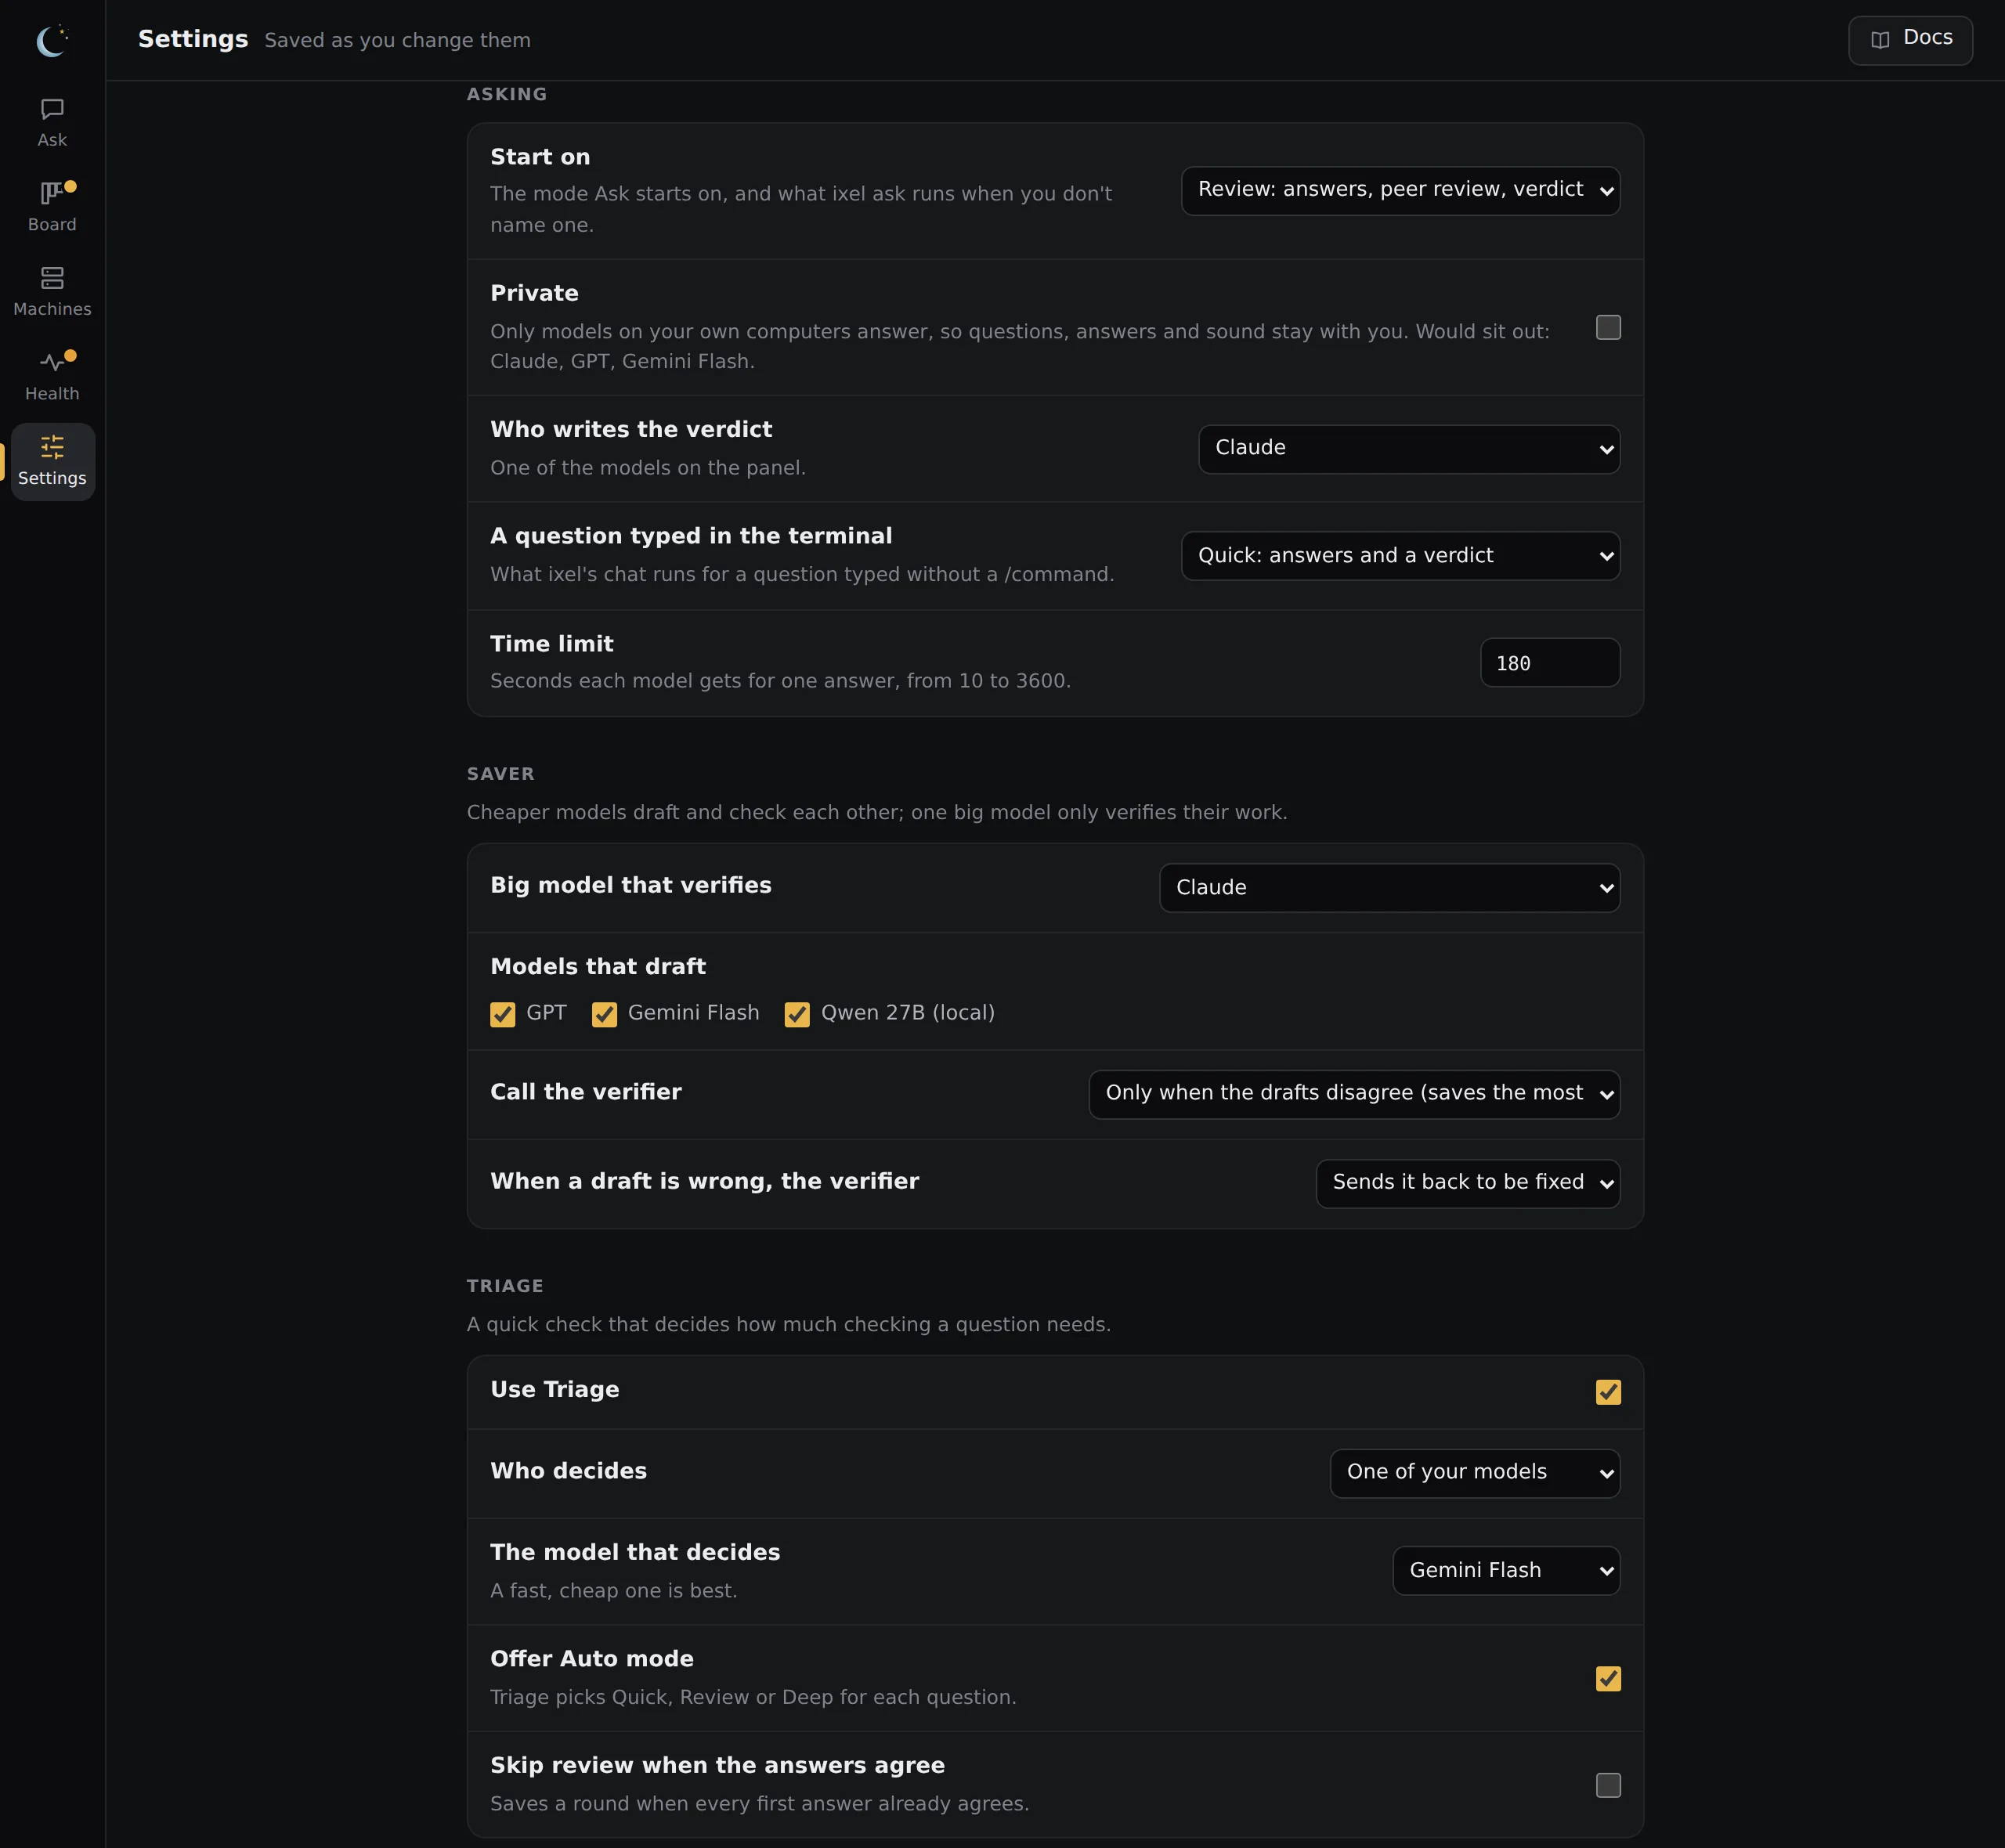
Task: Uncheck Gemini Flash draft model
Action: (604, 1014)
